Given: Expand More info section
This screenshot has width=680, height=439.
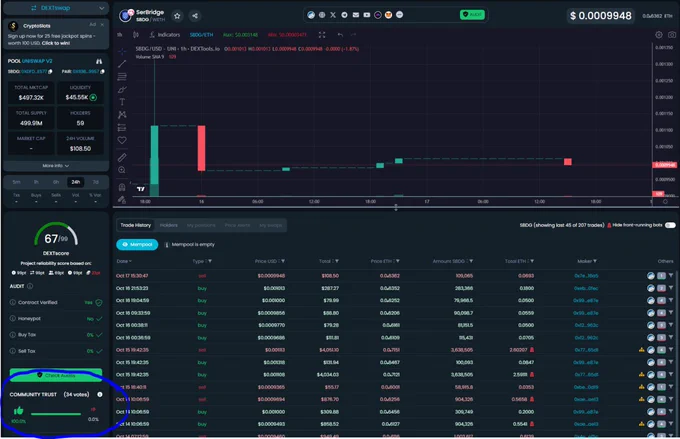Looking at the screenshot, I should pos(56,166).
